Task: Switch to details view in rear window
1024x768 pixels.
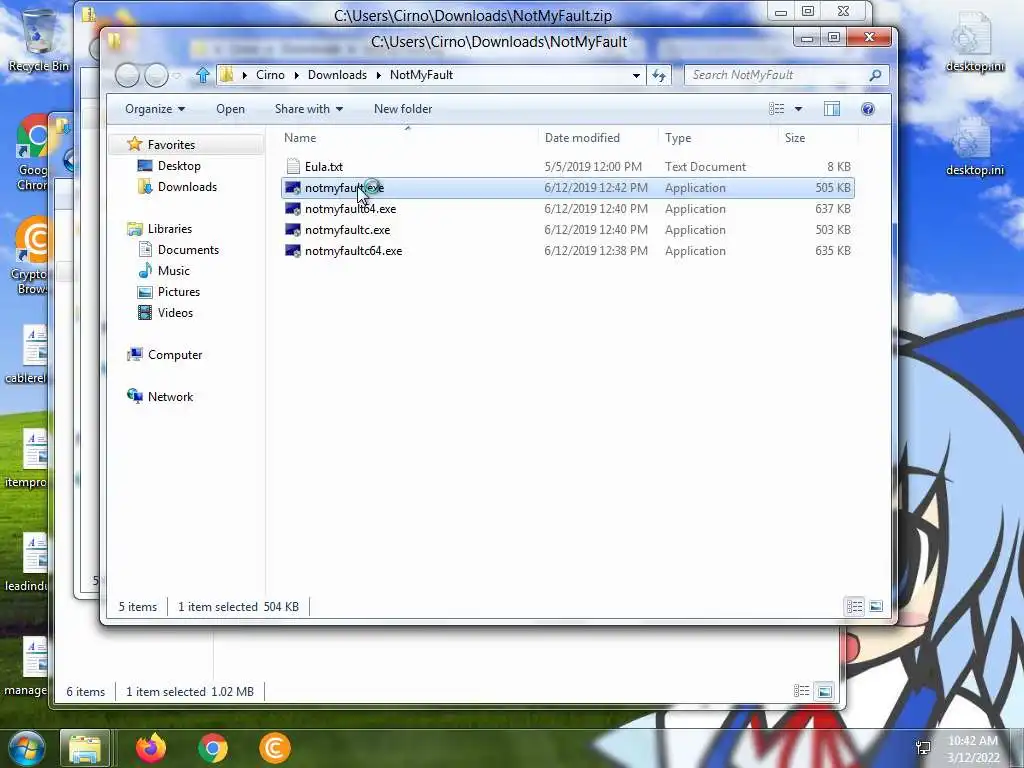Action: (802, 691)
